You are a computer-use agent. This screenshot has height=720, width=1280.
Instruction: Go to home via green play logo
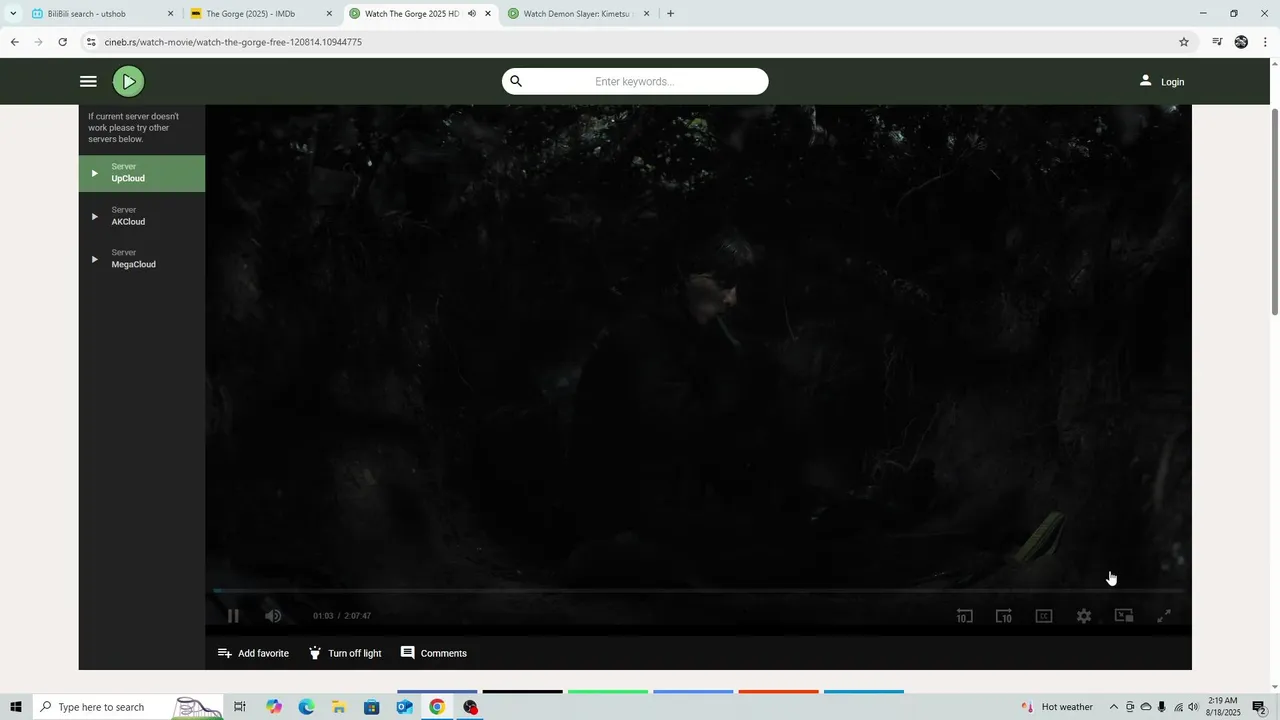[x=128, y=82]
